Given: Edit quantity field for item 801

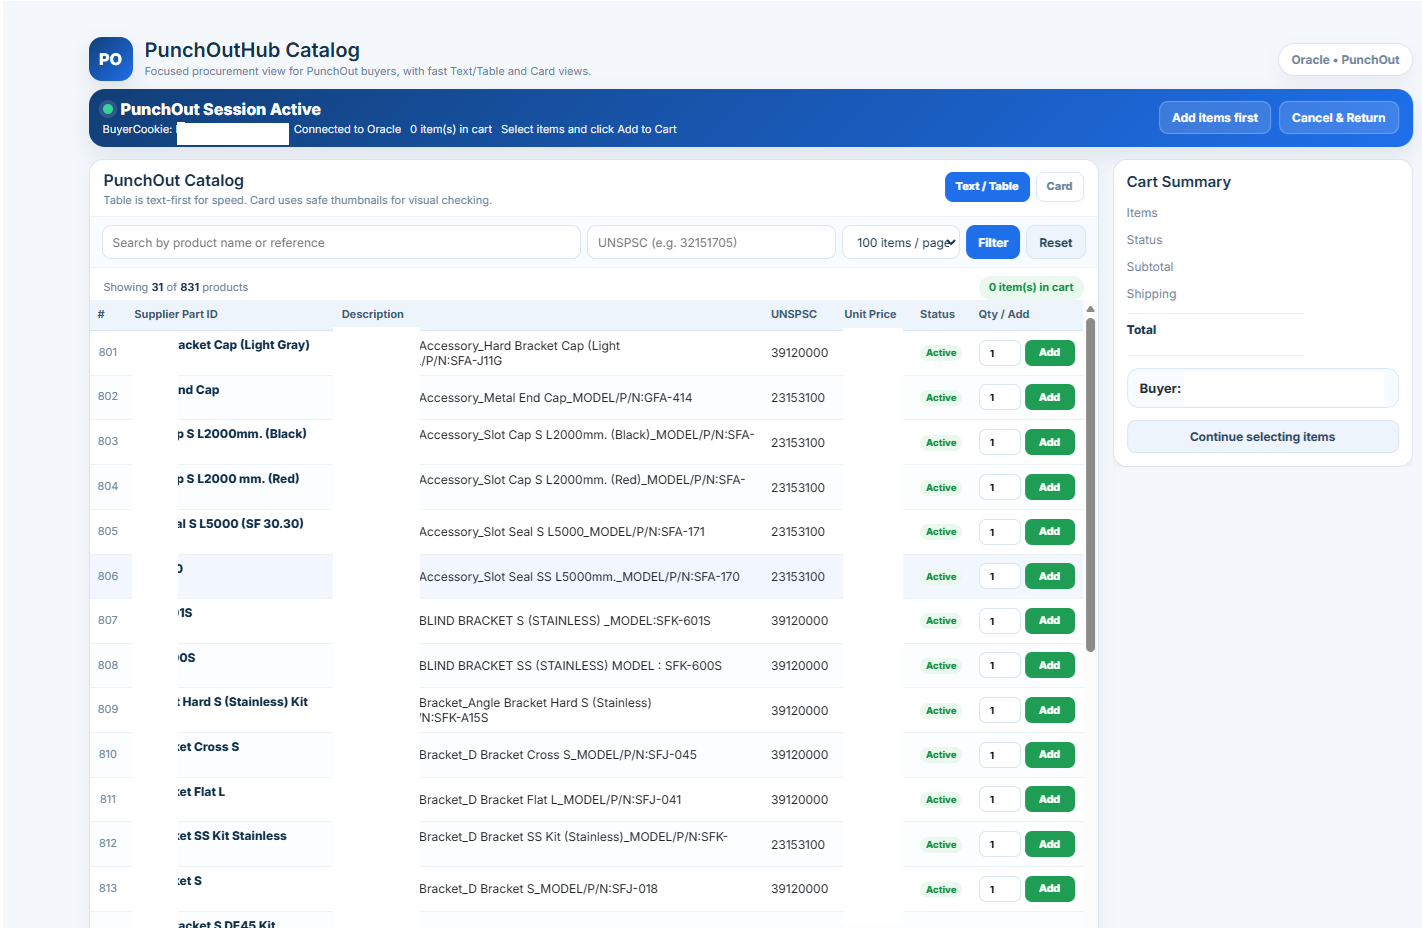Looking at the screenshot, I should 999,353.
